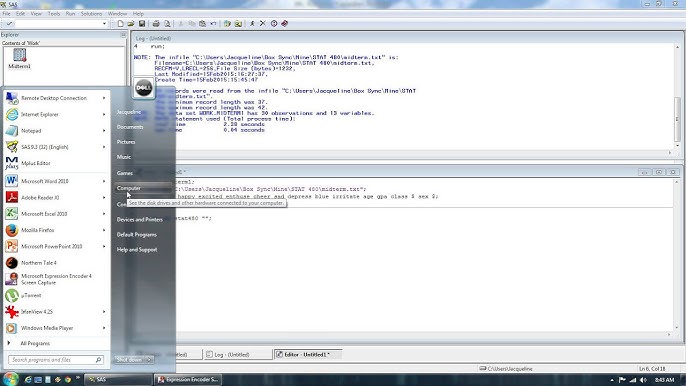686x386 pixels.
Task: Click the Print icon in SAS toolbar
Action: click(x=156, y=24)
